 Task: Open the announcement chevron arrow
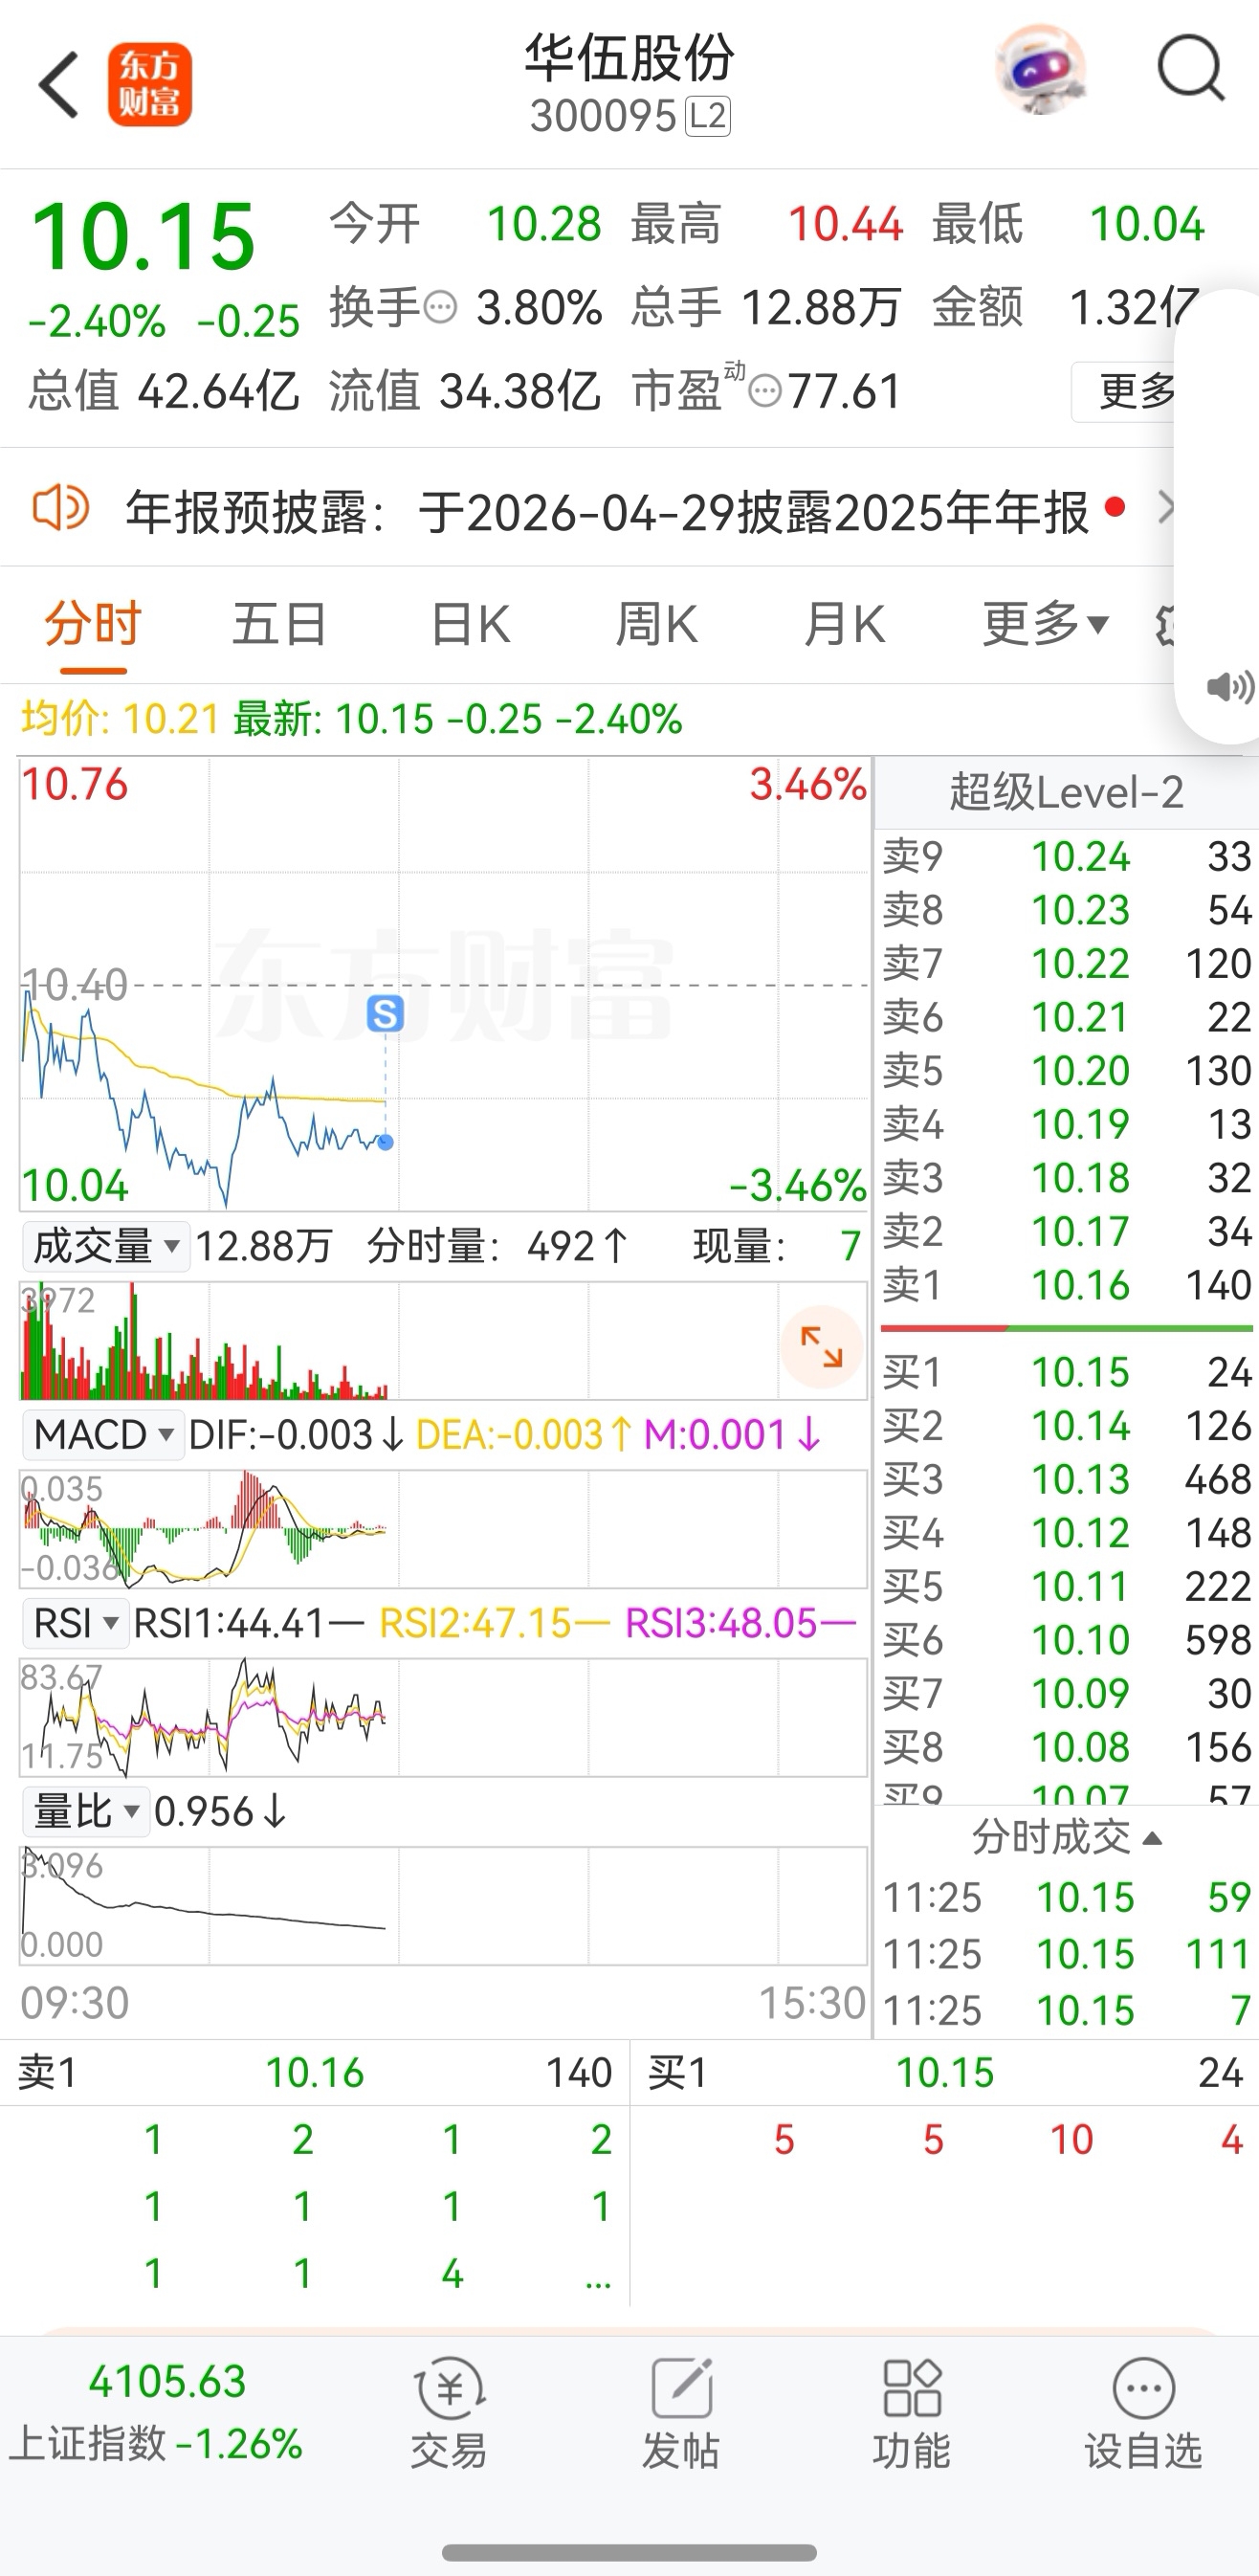(1165, 508)
